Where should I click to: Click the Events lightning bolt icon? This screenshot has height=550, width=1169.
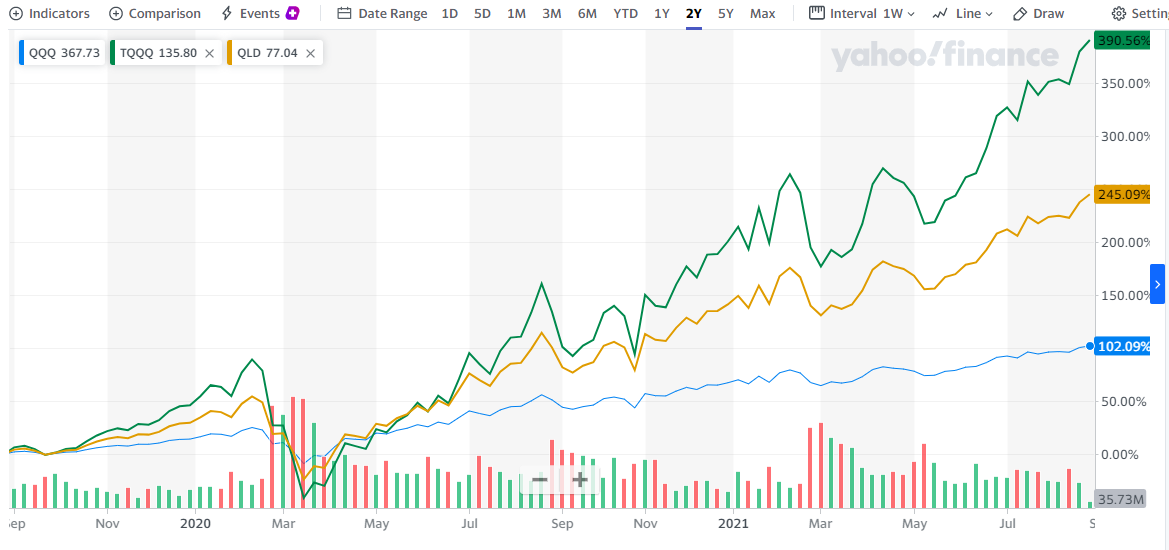coord(227,13)
